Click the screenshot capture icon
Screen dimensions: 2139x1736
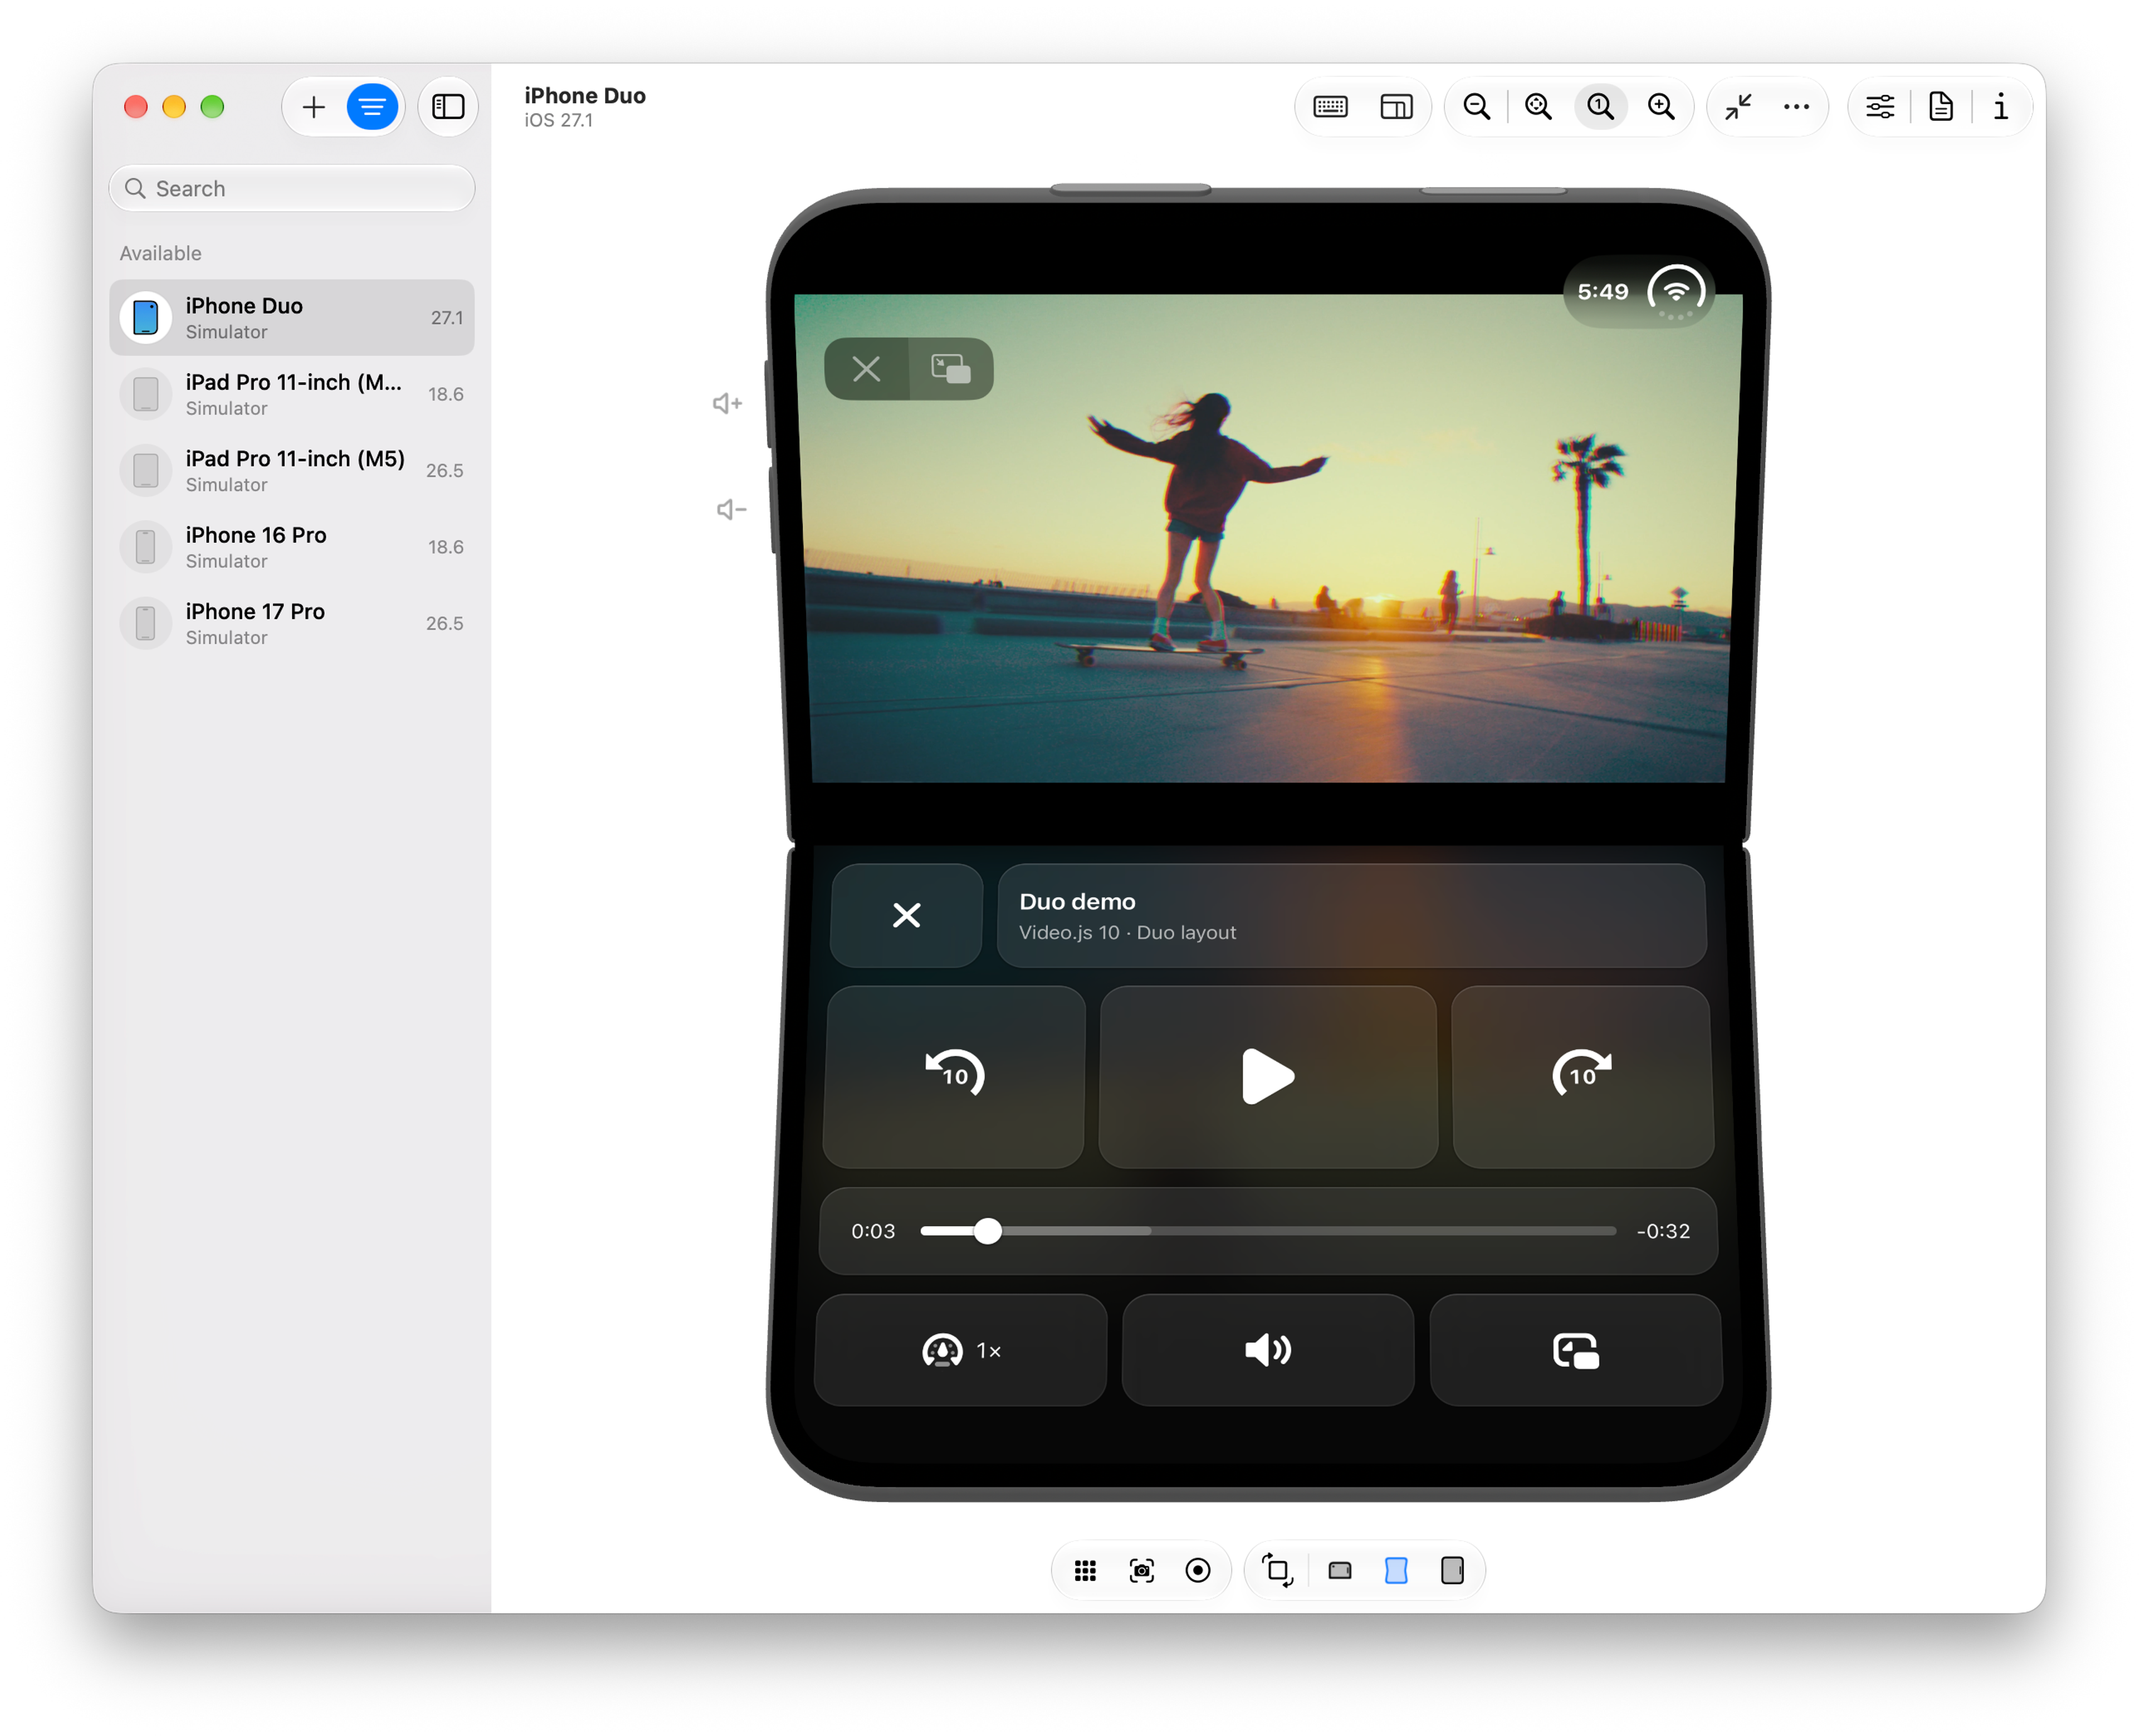tap(1141, 1570)
